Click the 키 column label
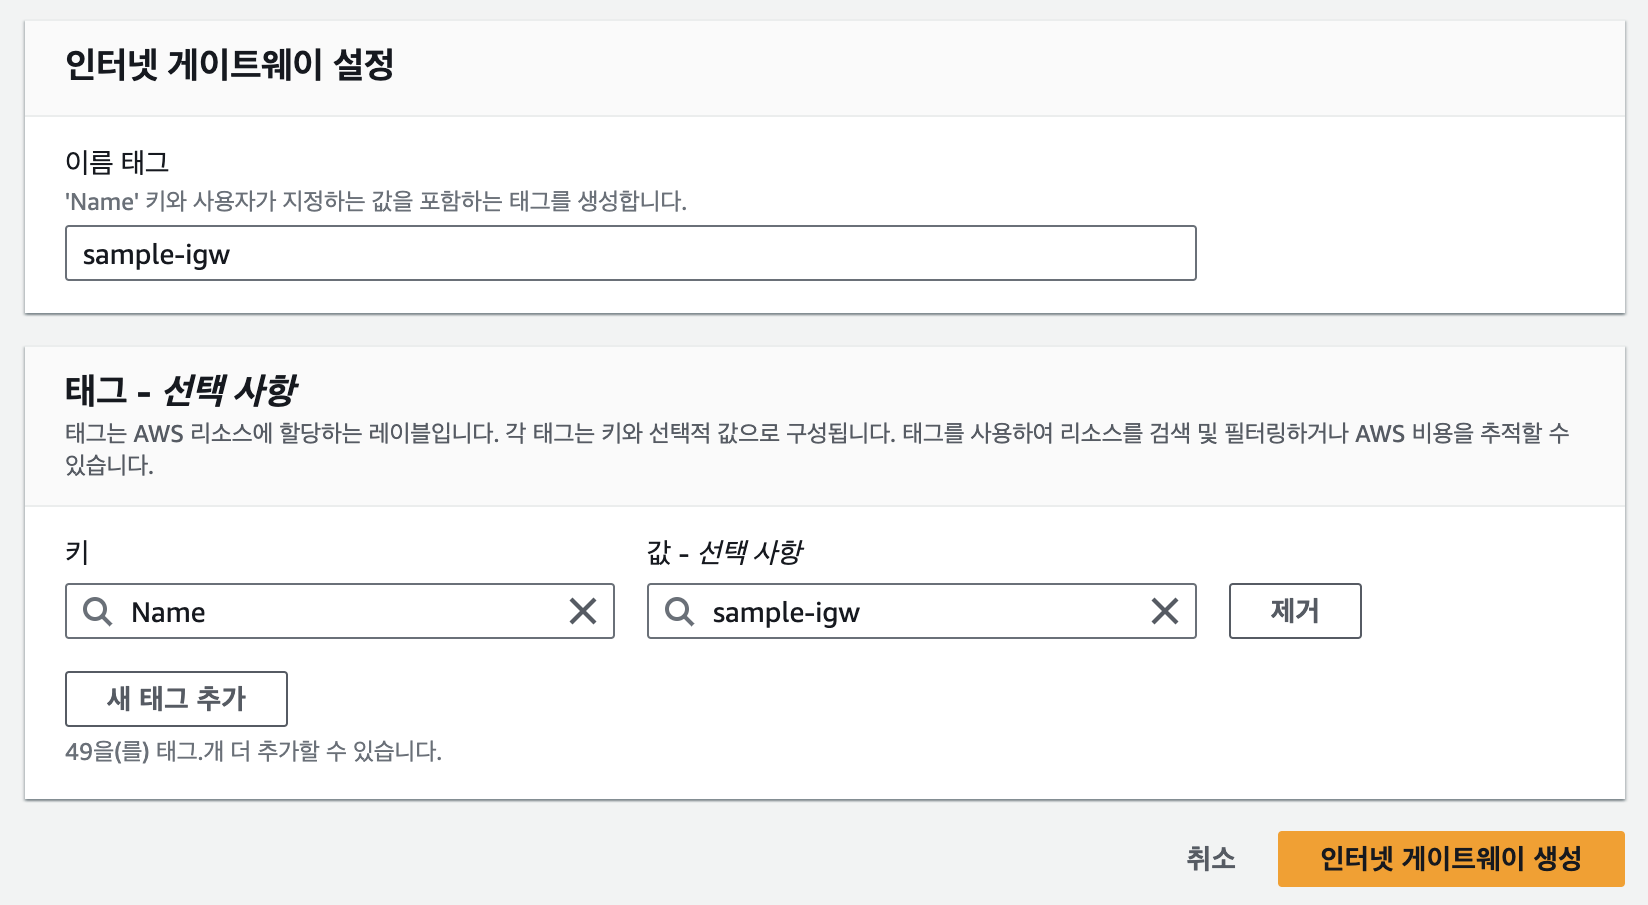This screenshot has width=1648, height=905. (77, 552)
